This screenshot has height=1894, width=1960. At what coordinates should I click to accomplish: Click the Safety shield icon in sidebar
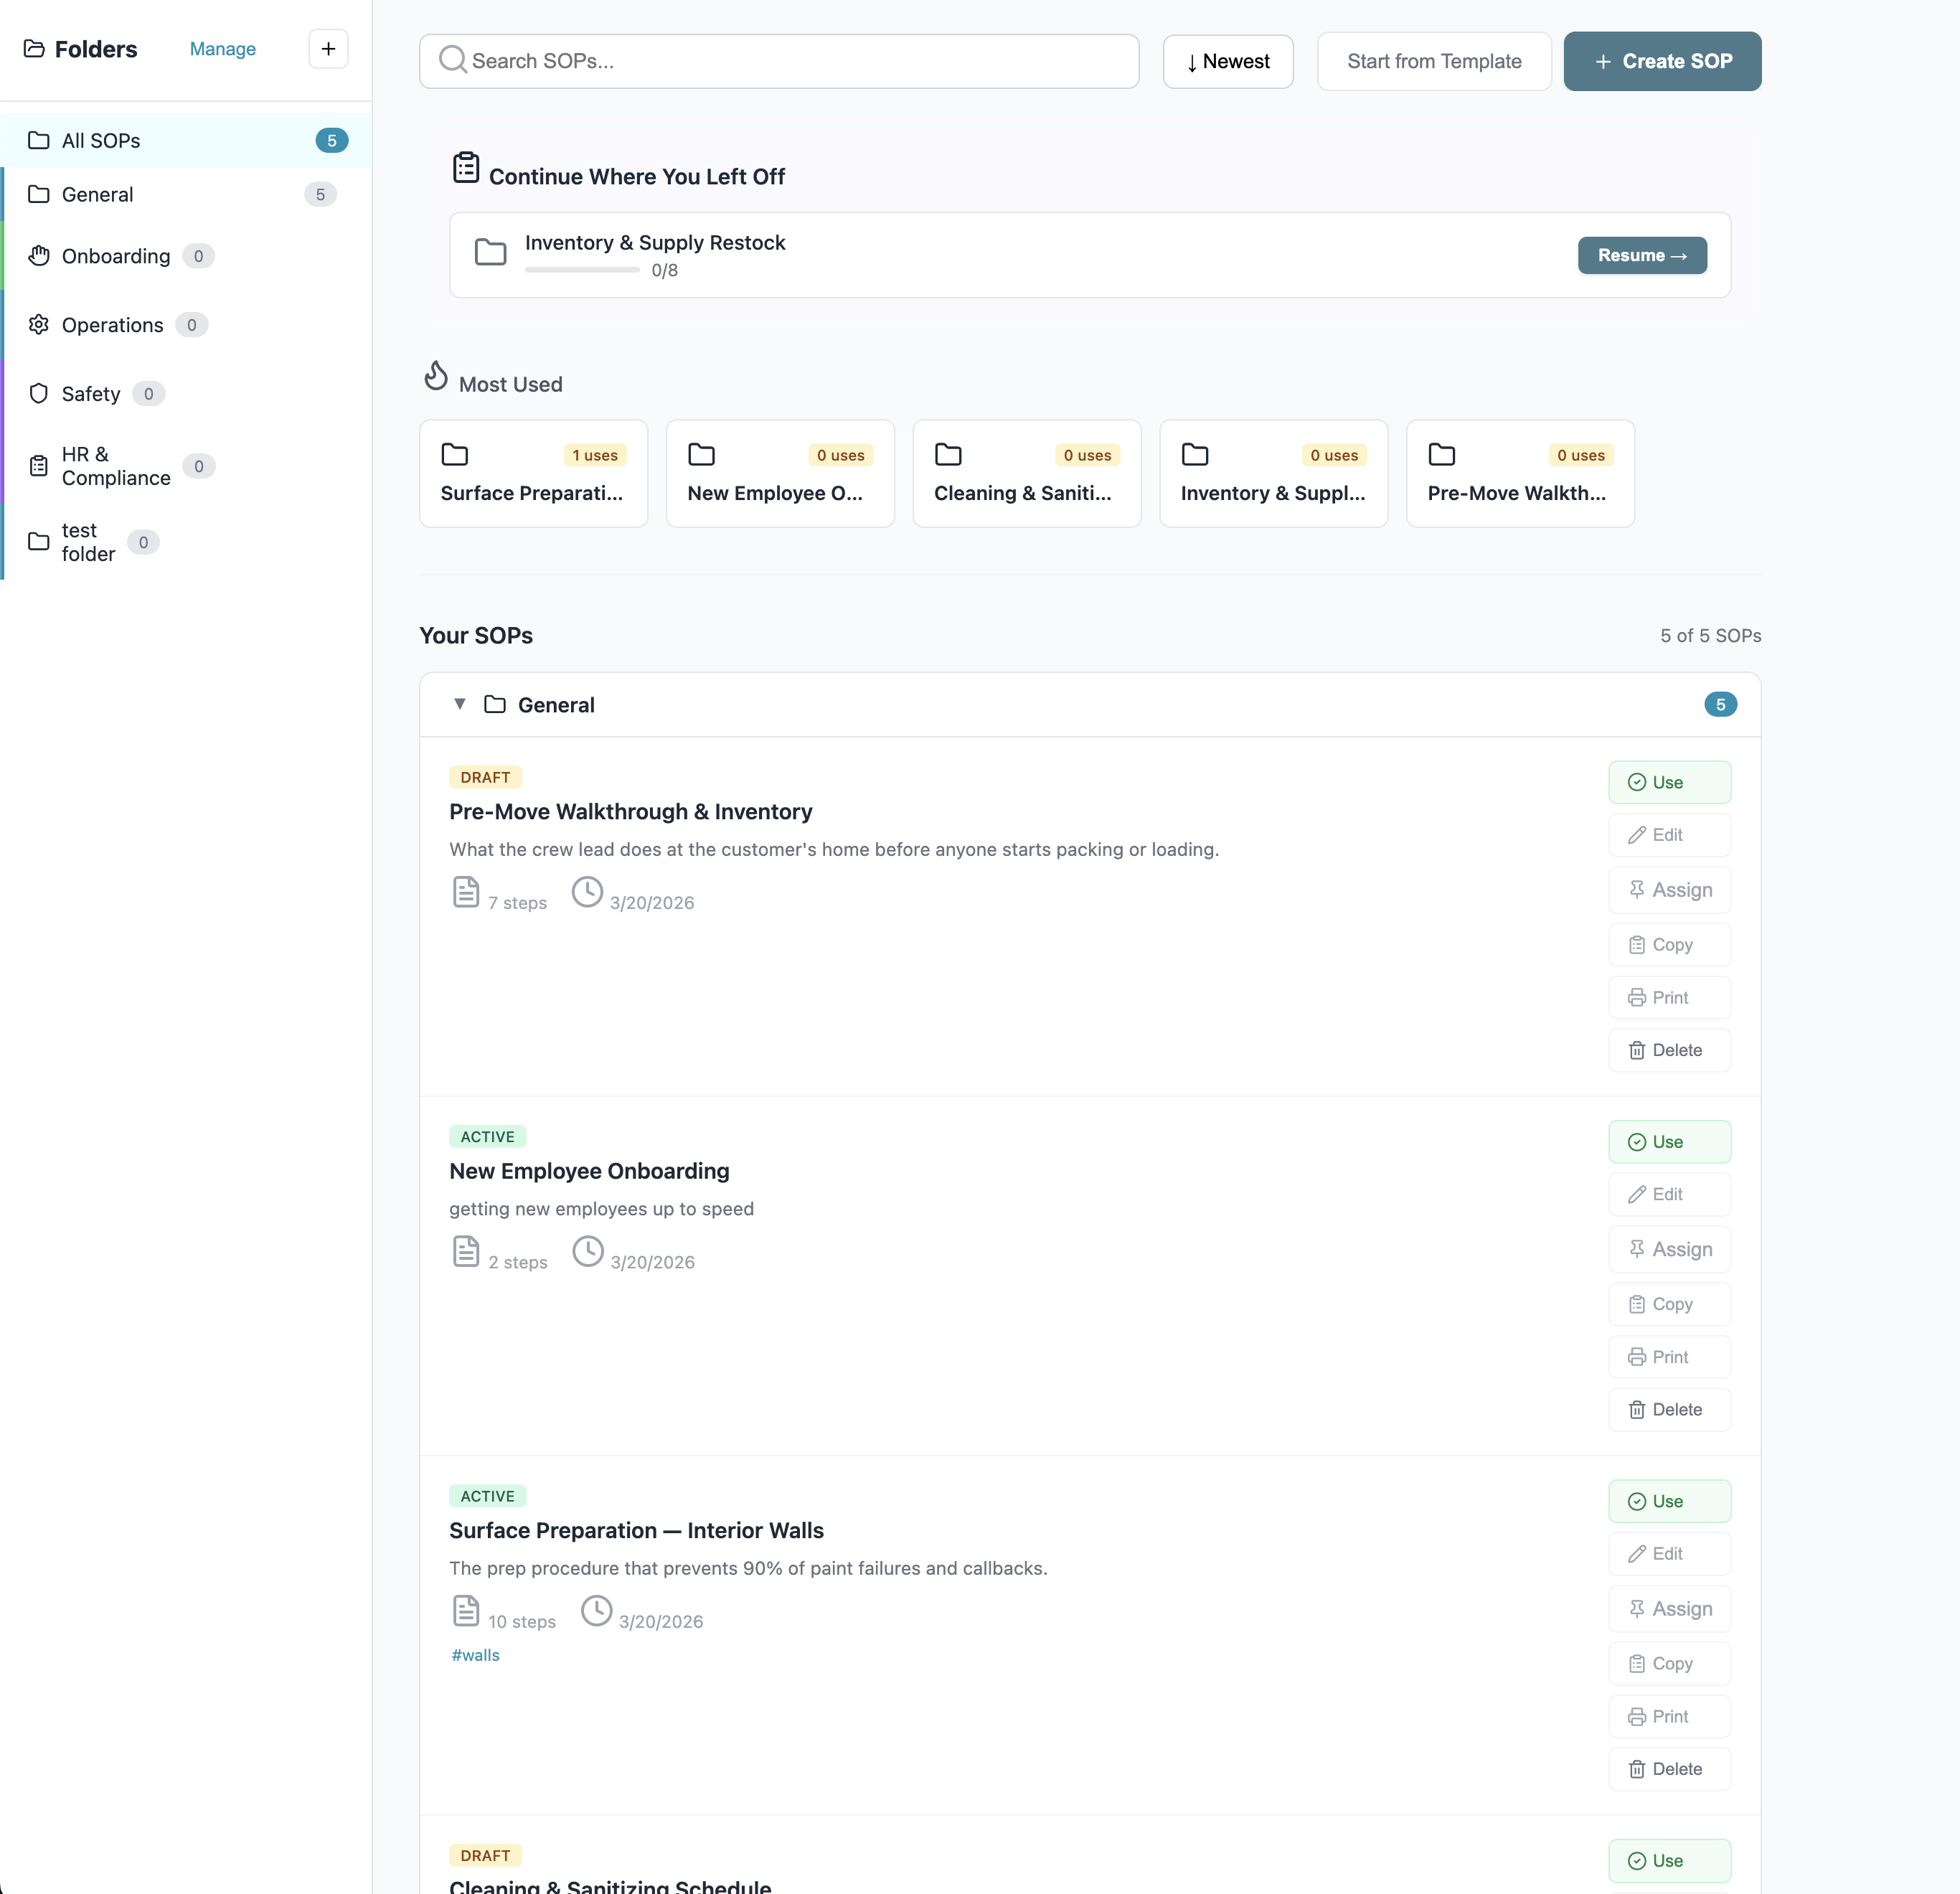(x=39, y=394)
